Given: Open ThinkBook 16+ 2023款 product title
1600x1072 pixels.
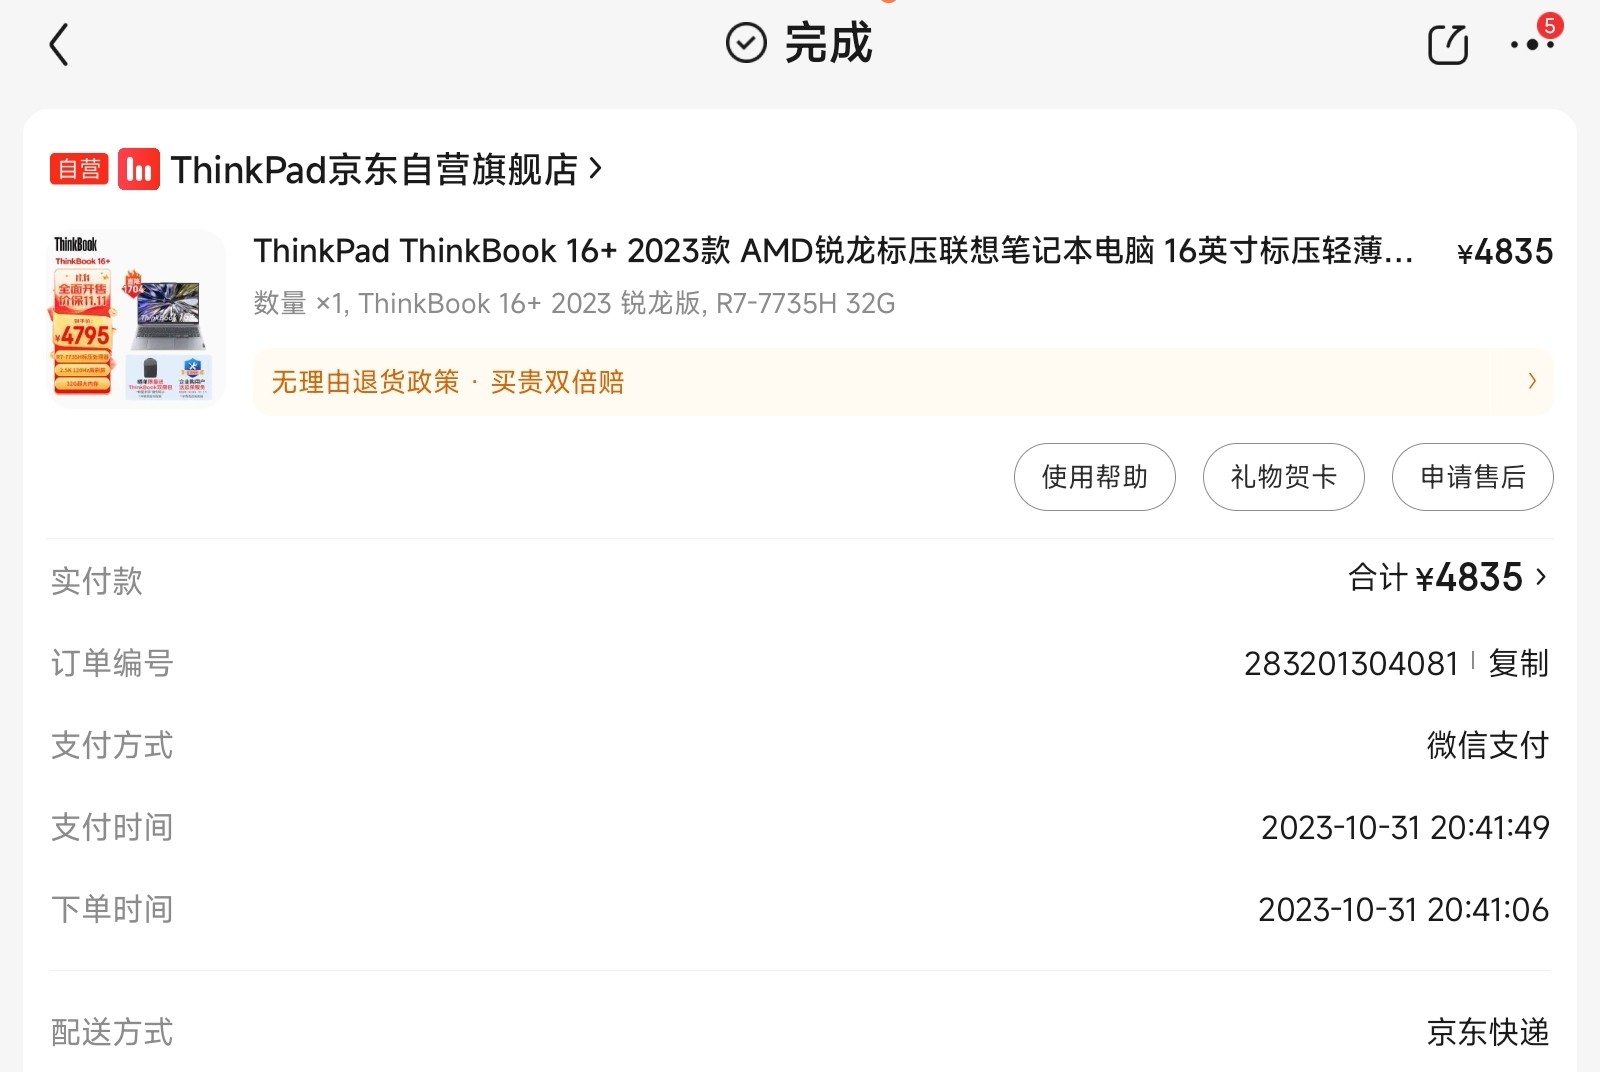Looking at the screenshot, I should 833,251.
